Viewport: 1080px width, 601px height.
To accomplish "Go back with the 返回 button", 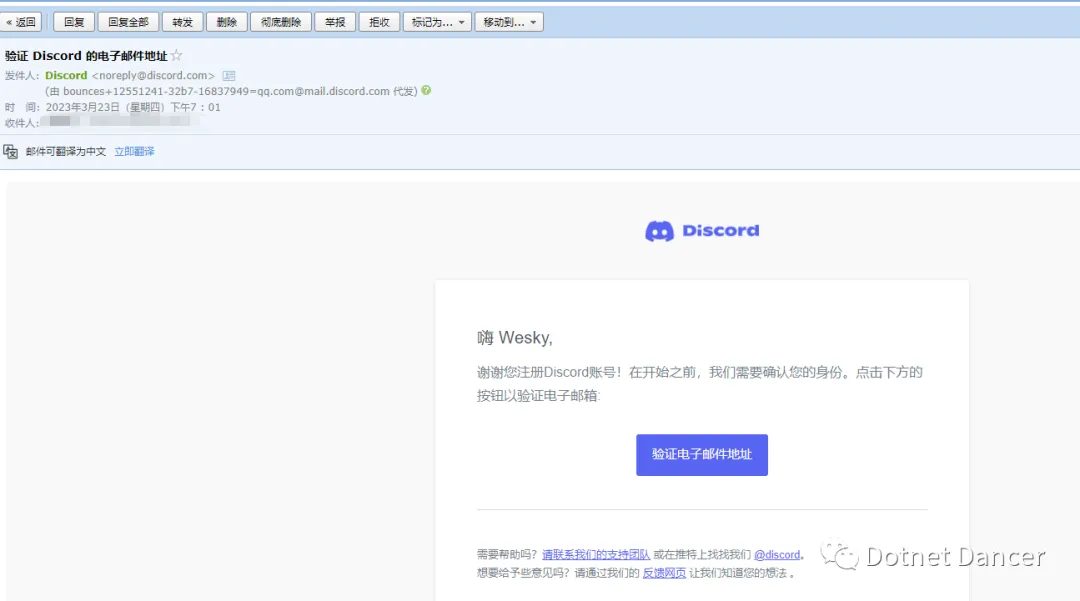I will [x=21, y=22].
